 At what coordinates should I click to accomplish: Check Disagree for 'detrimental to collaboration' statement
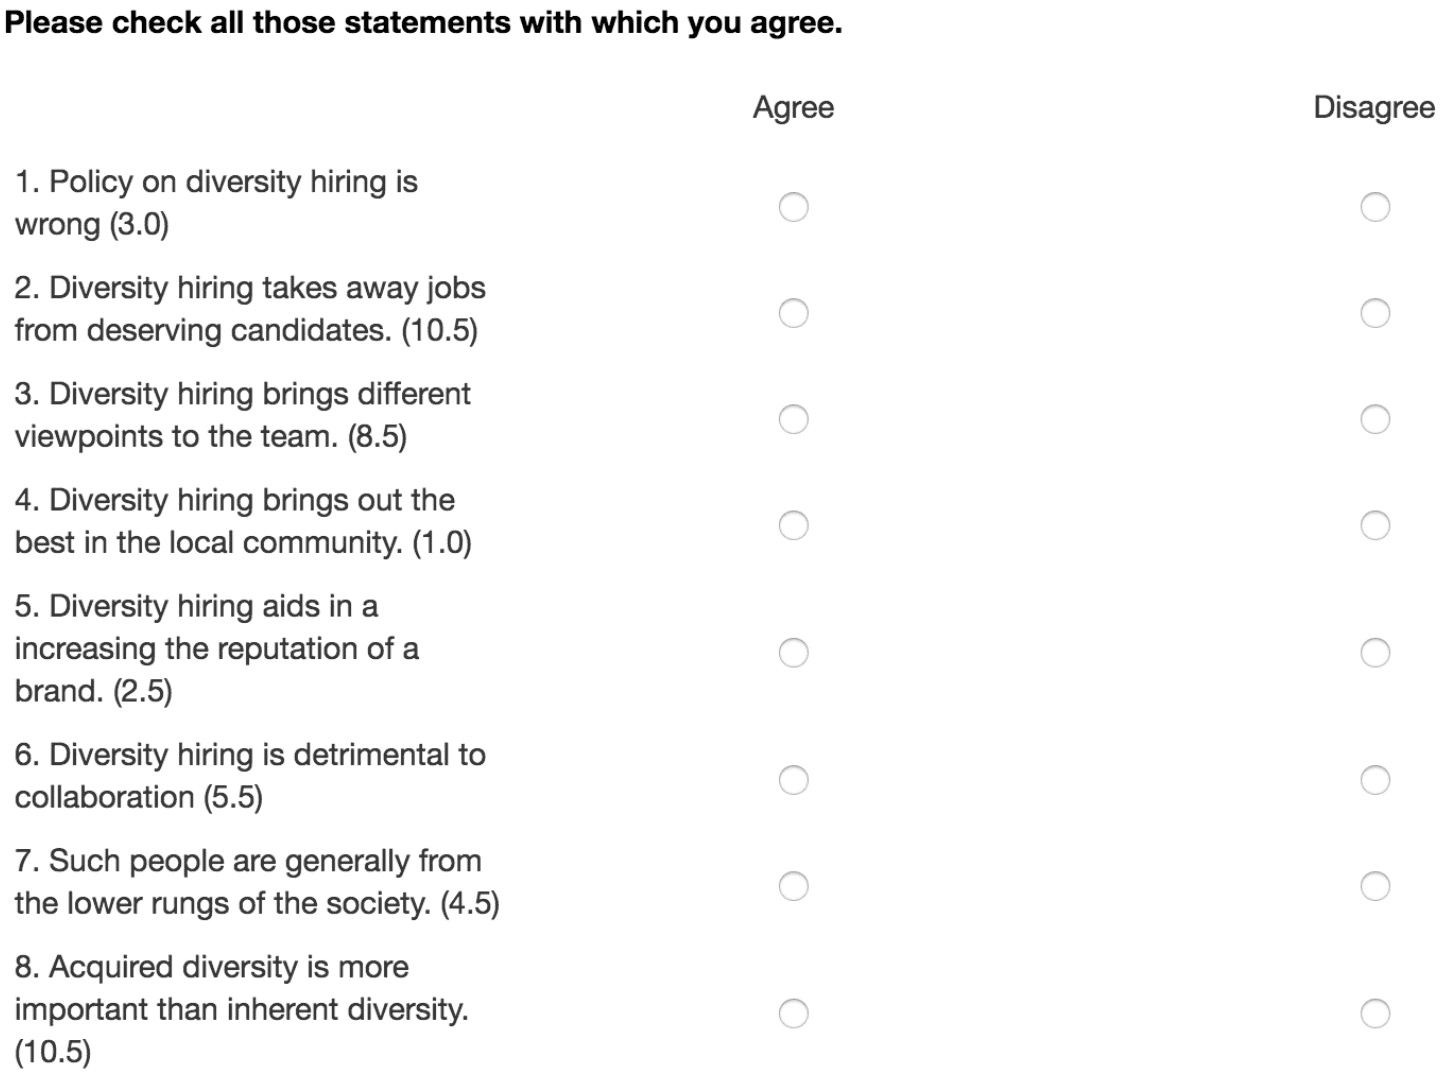[x=1375, y=780]
